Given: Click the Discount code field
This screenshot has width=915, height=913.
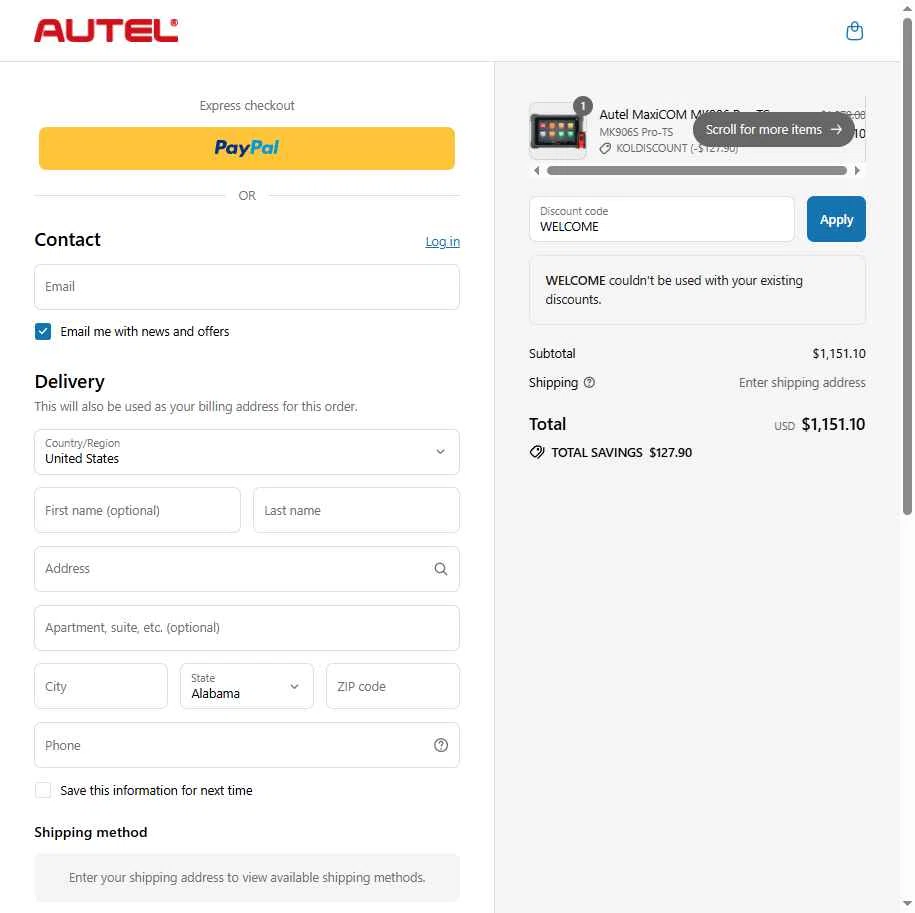Looking at the screenshot, I should click(662, 219).
